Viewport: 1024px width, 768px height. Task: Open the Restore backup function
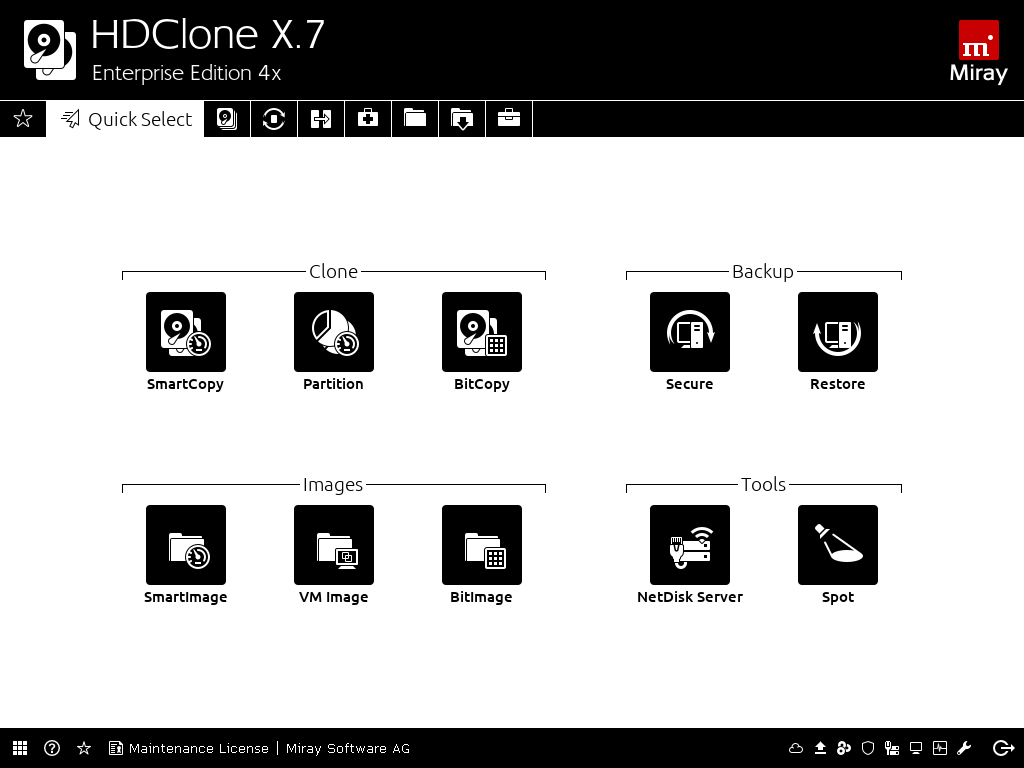click(x=837, y=332)
